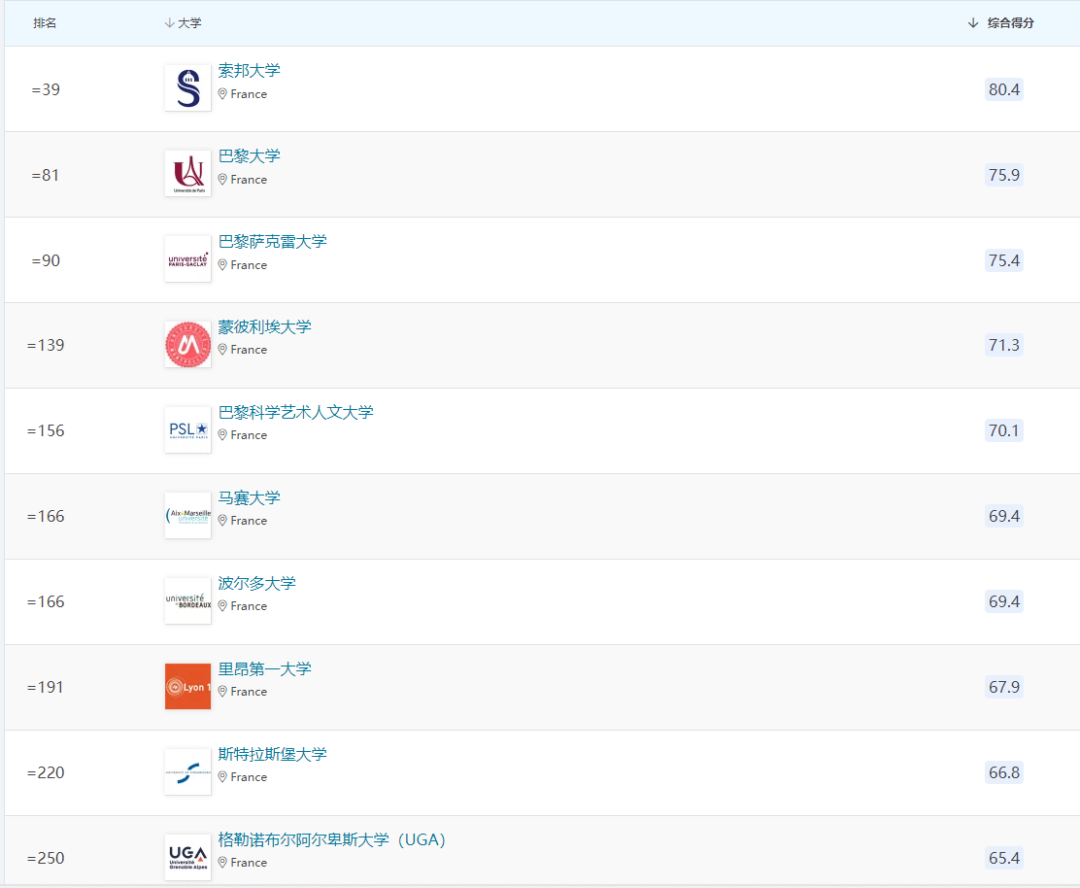Click the location pin beside 索邦大学's France
1080x888 pixels.
pos(222,94)
